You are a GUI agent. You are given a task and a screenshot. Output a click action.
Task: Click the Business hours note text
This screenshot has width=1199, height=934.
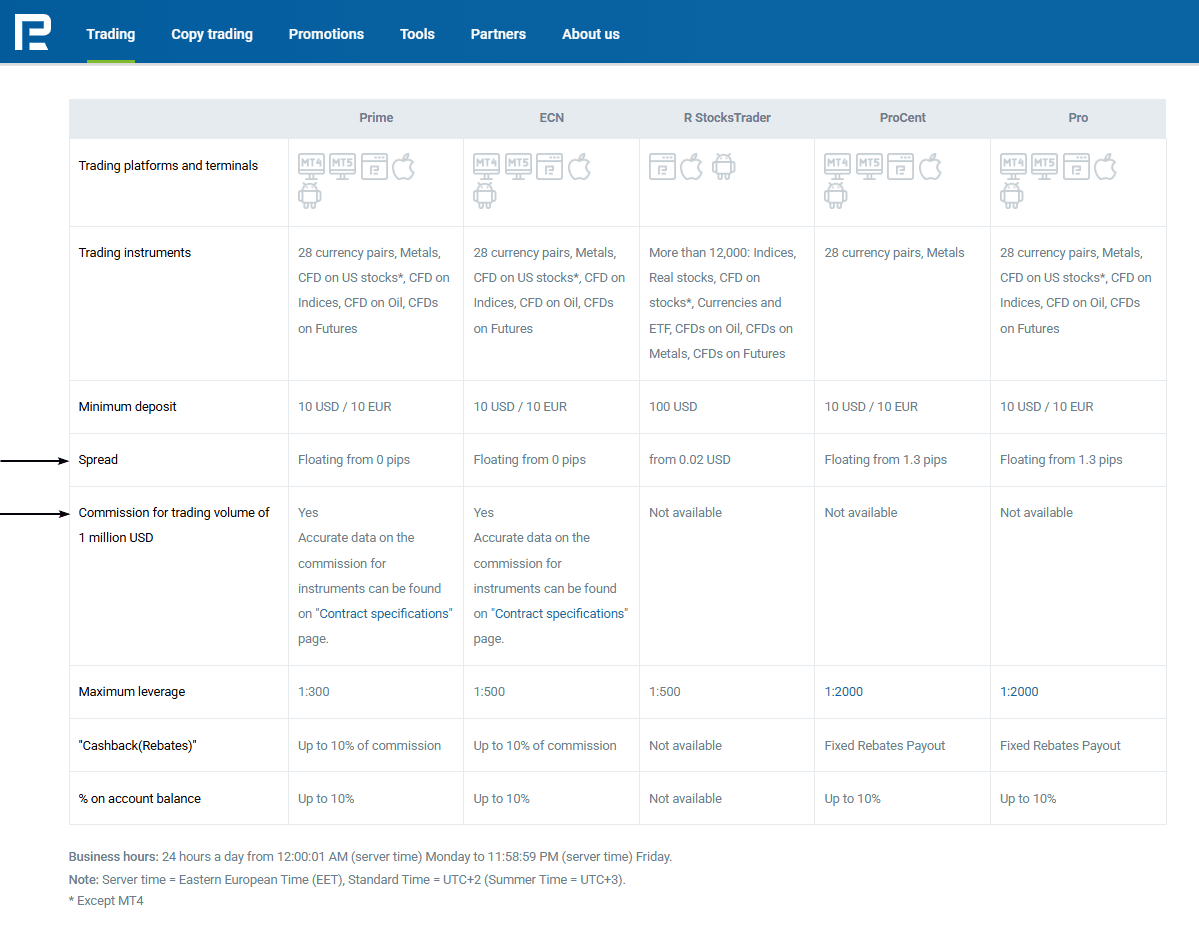[370, 857]
